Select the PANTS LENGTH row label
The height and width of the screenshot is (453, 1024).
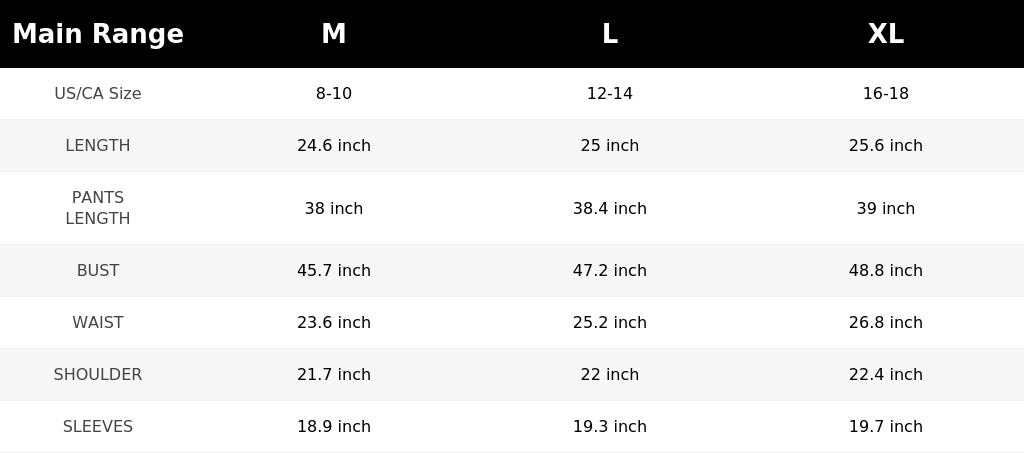(x=98, y=208)
